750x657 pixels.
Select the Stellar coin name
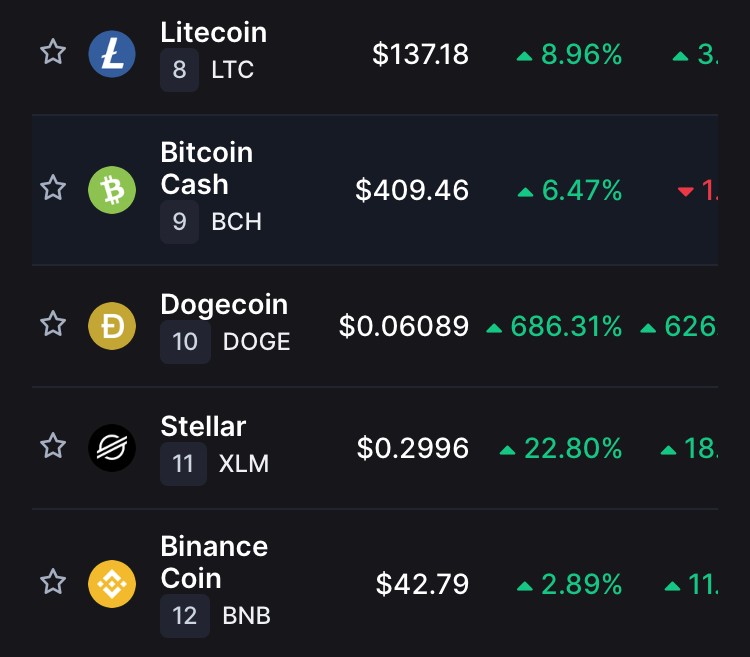click(203, 426)
